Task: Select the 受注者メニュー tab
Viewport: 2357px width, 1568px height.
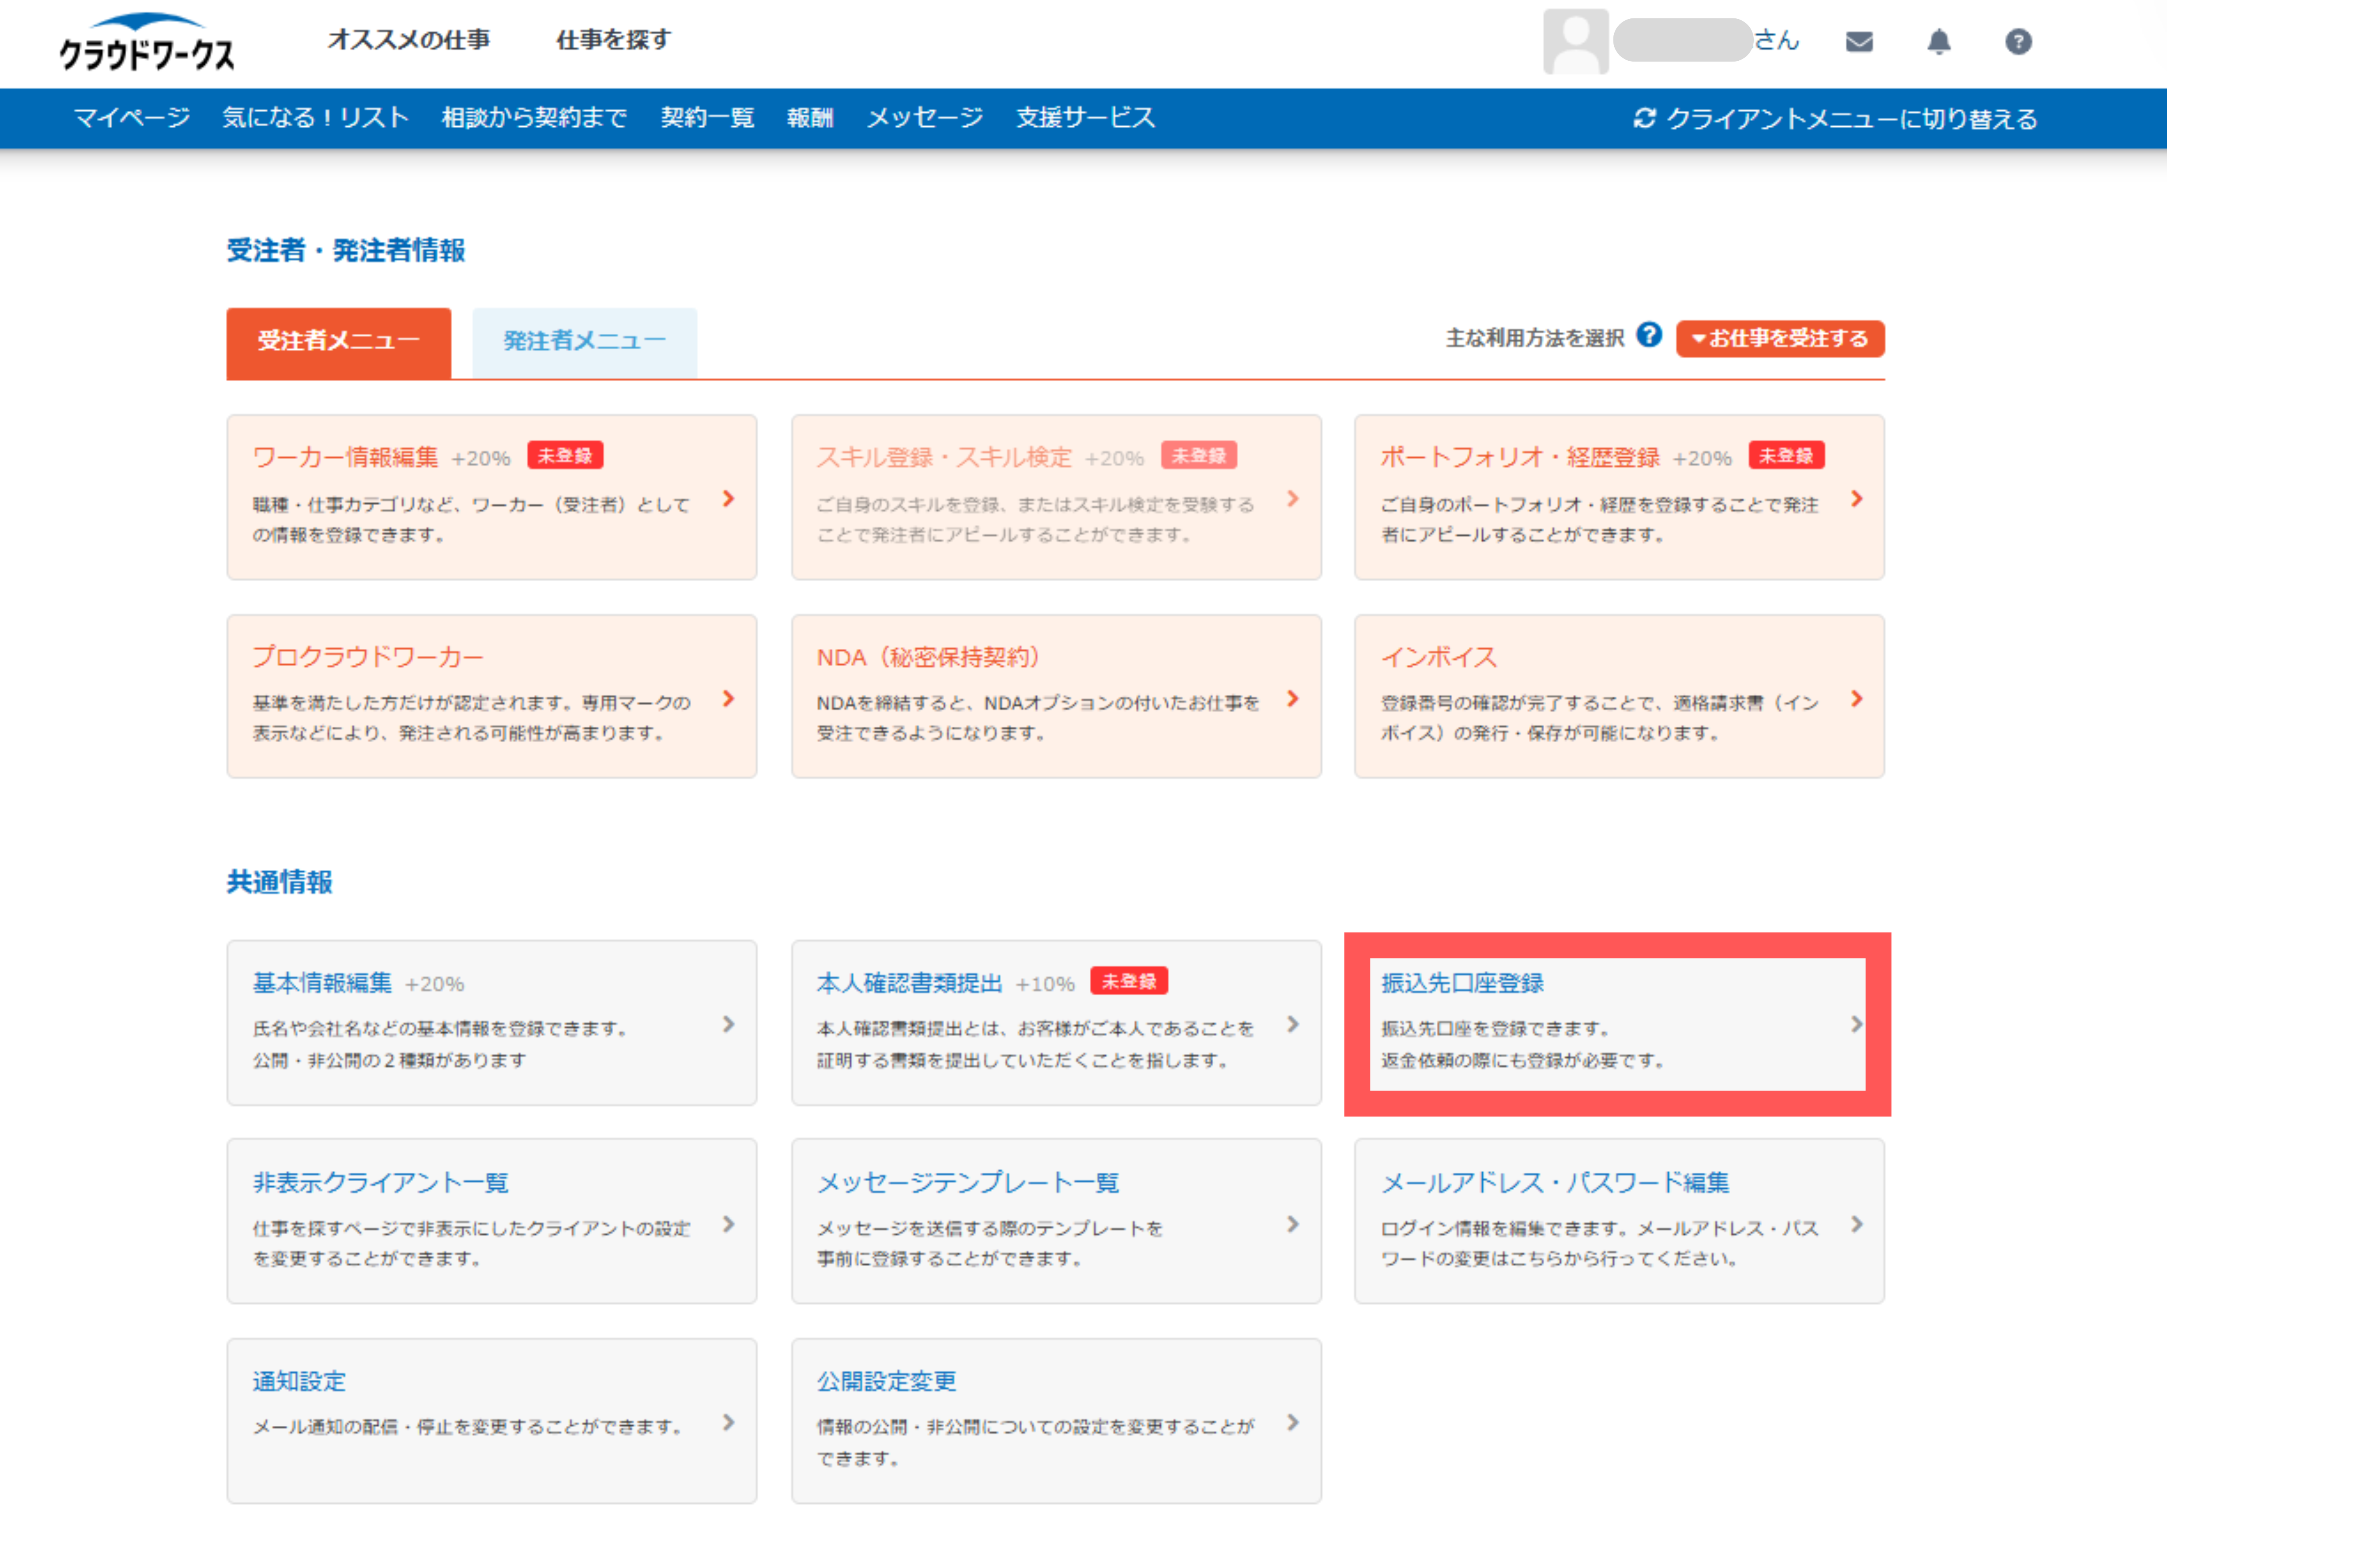Action: tap(338, 342)
